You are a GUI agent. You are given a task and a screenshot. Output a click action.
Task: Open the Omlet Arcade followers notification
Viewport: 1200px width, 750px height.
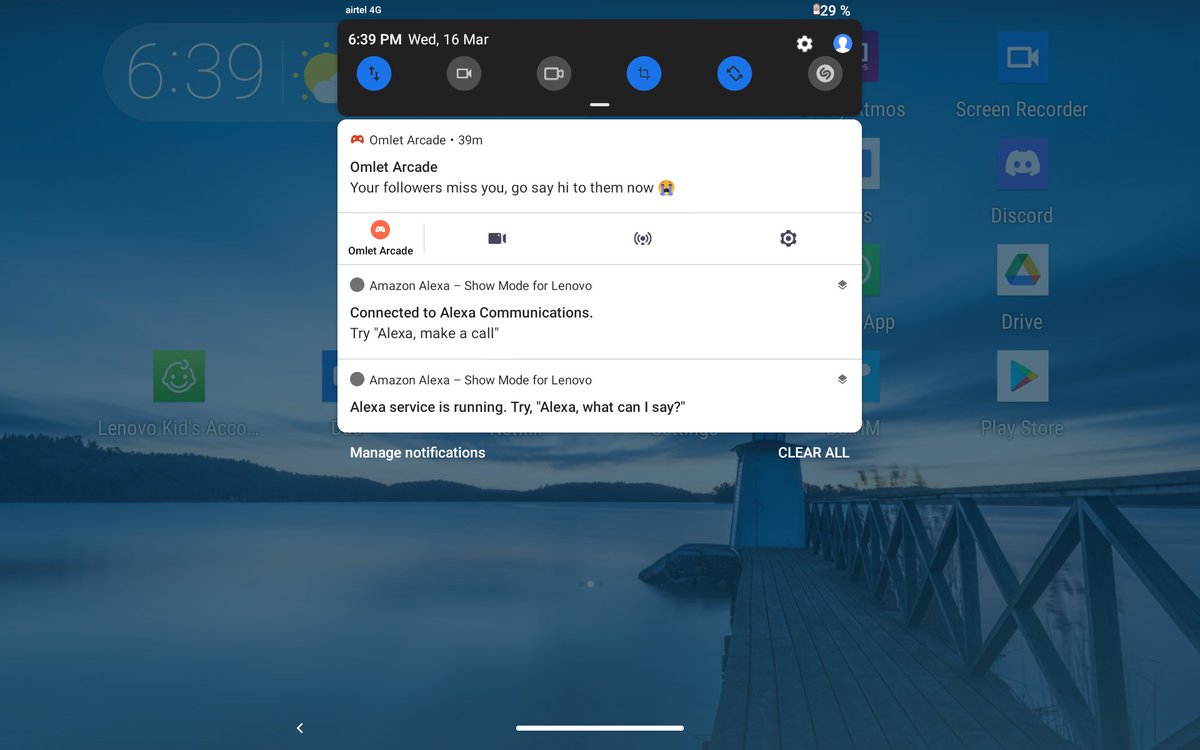pyautogui.click(x=599, y=167)
